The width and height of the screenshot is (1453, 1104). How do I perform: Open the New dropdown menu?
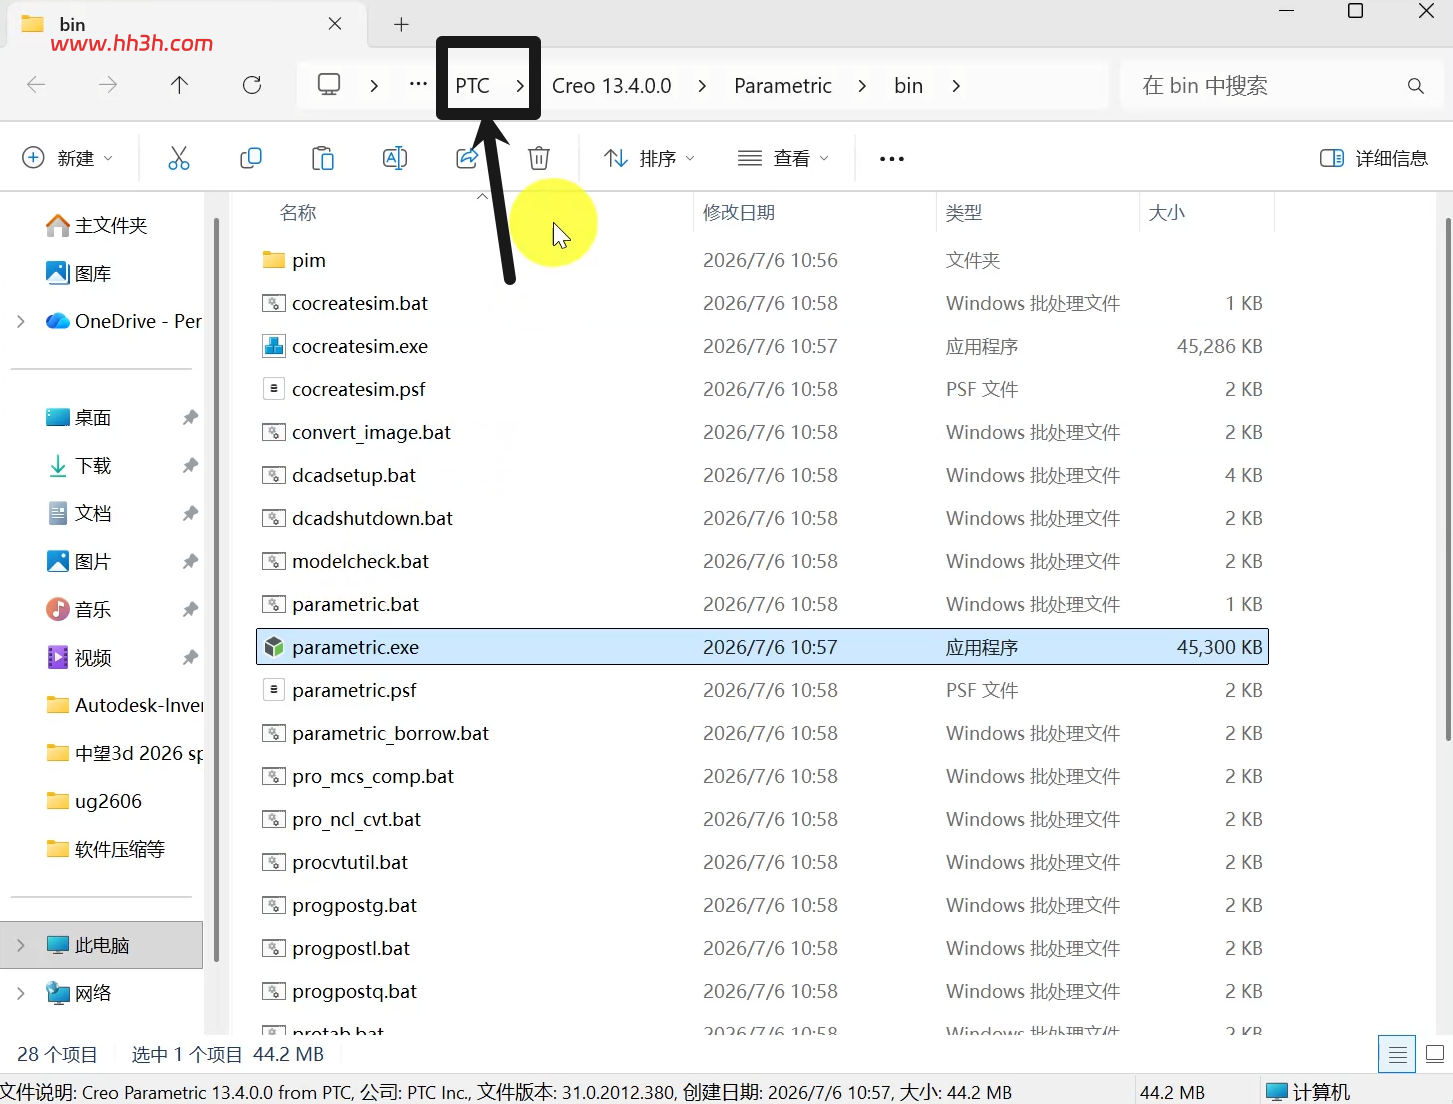tap(68, 158)
